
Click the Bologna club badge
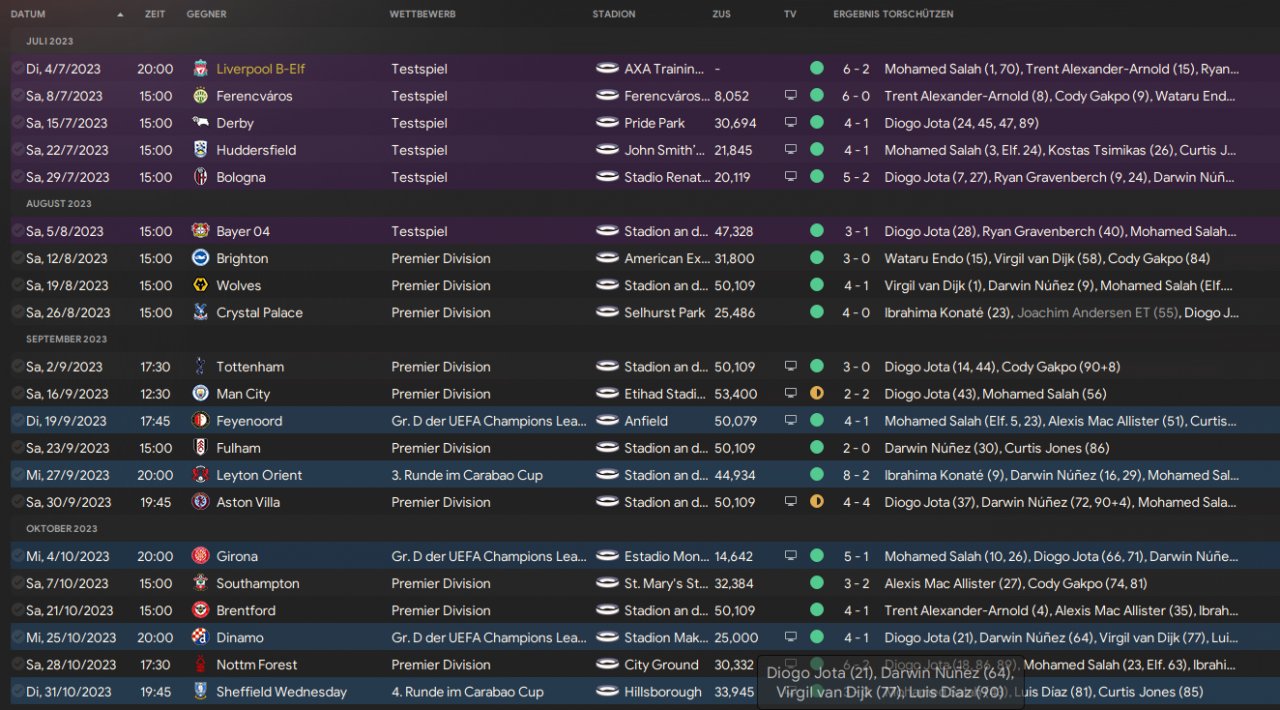click(x=200, y=177)
